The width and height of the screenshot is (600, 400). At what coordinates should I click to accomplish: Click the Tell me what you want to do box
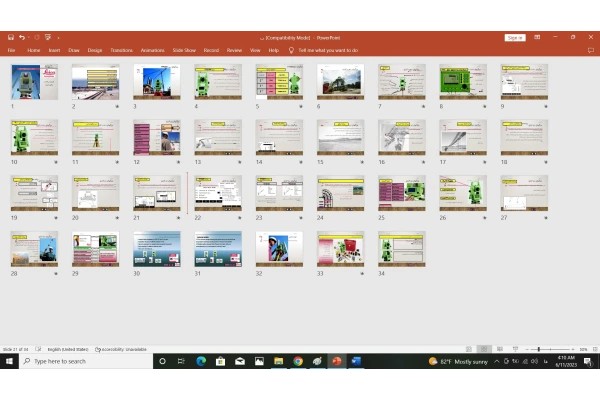point(328,50)
